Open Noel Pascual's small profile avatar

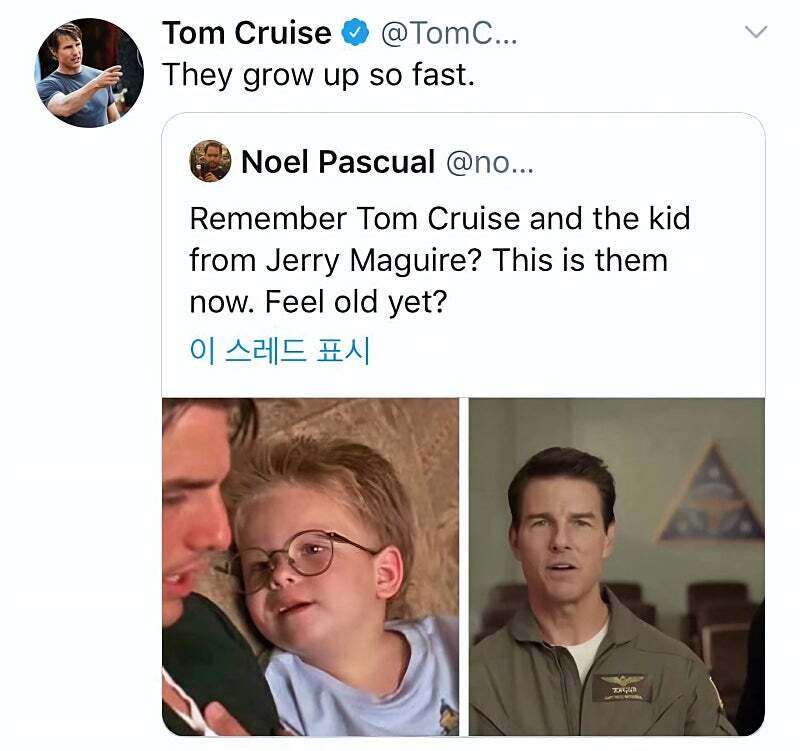(210, 161)
